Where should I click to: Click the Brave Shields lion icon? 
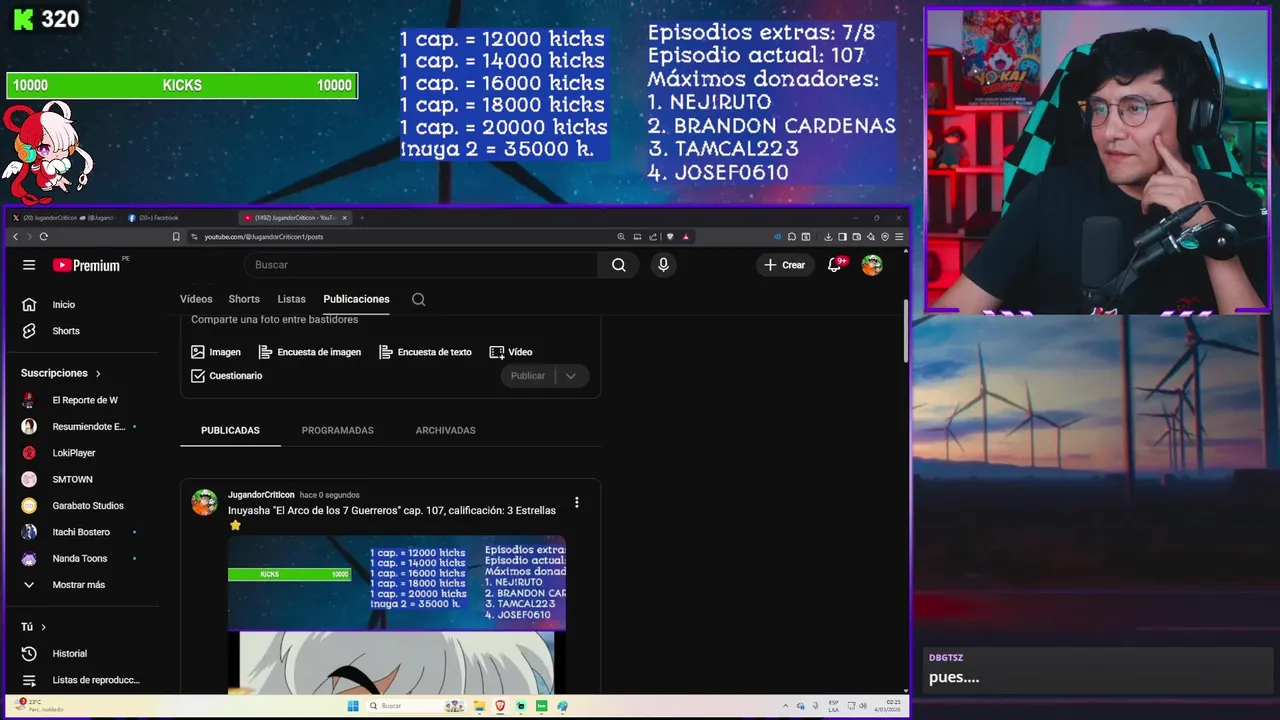(x=670, y=237)
